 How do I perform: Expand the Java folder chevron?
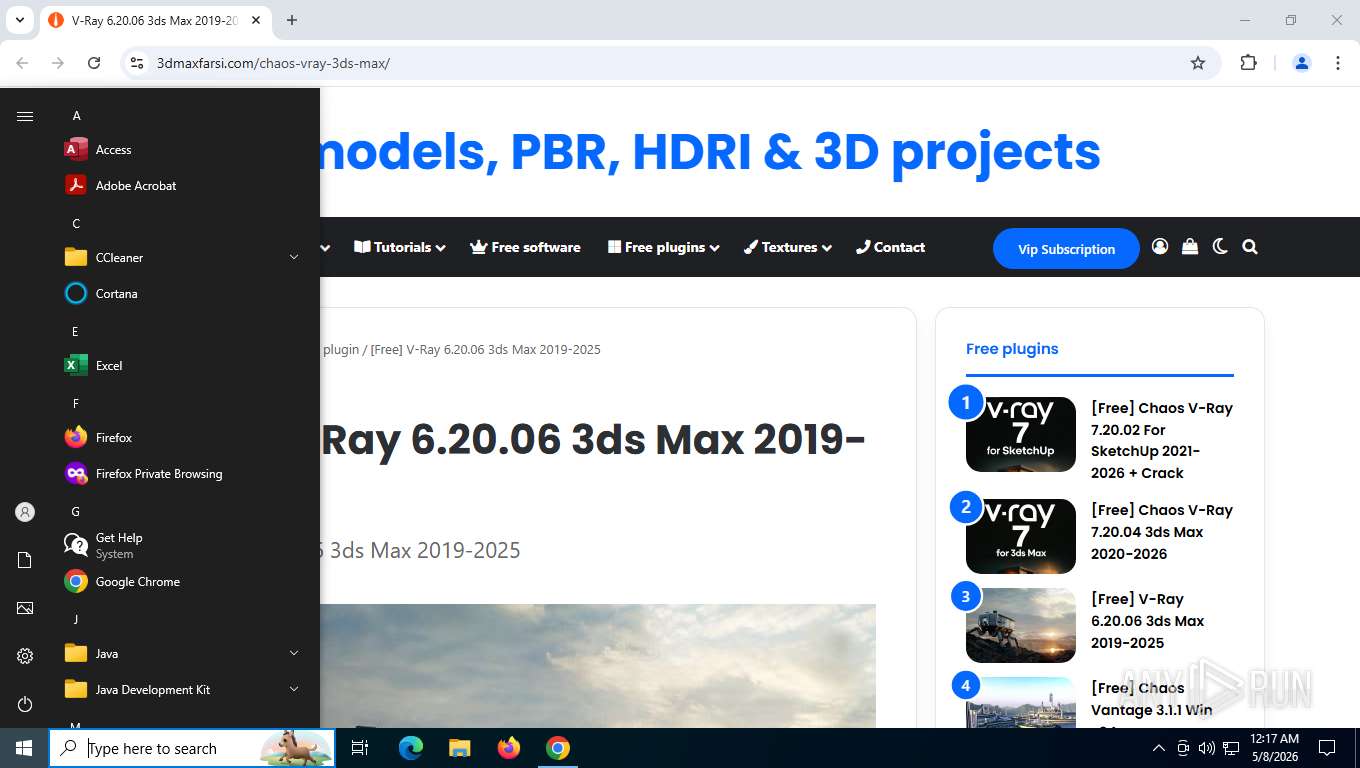click(x=294, y=654)
